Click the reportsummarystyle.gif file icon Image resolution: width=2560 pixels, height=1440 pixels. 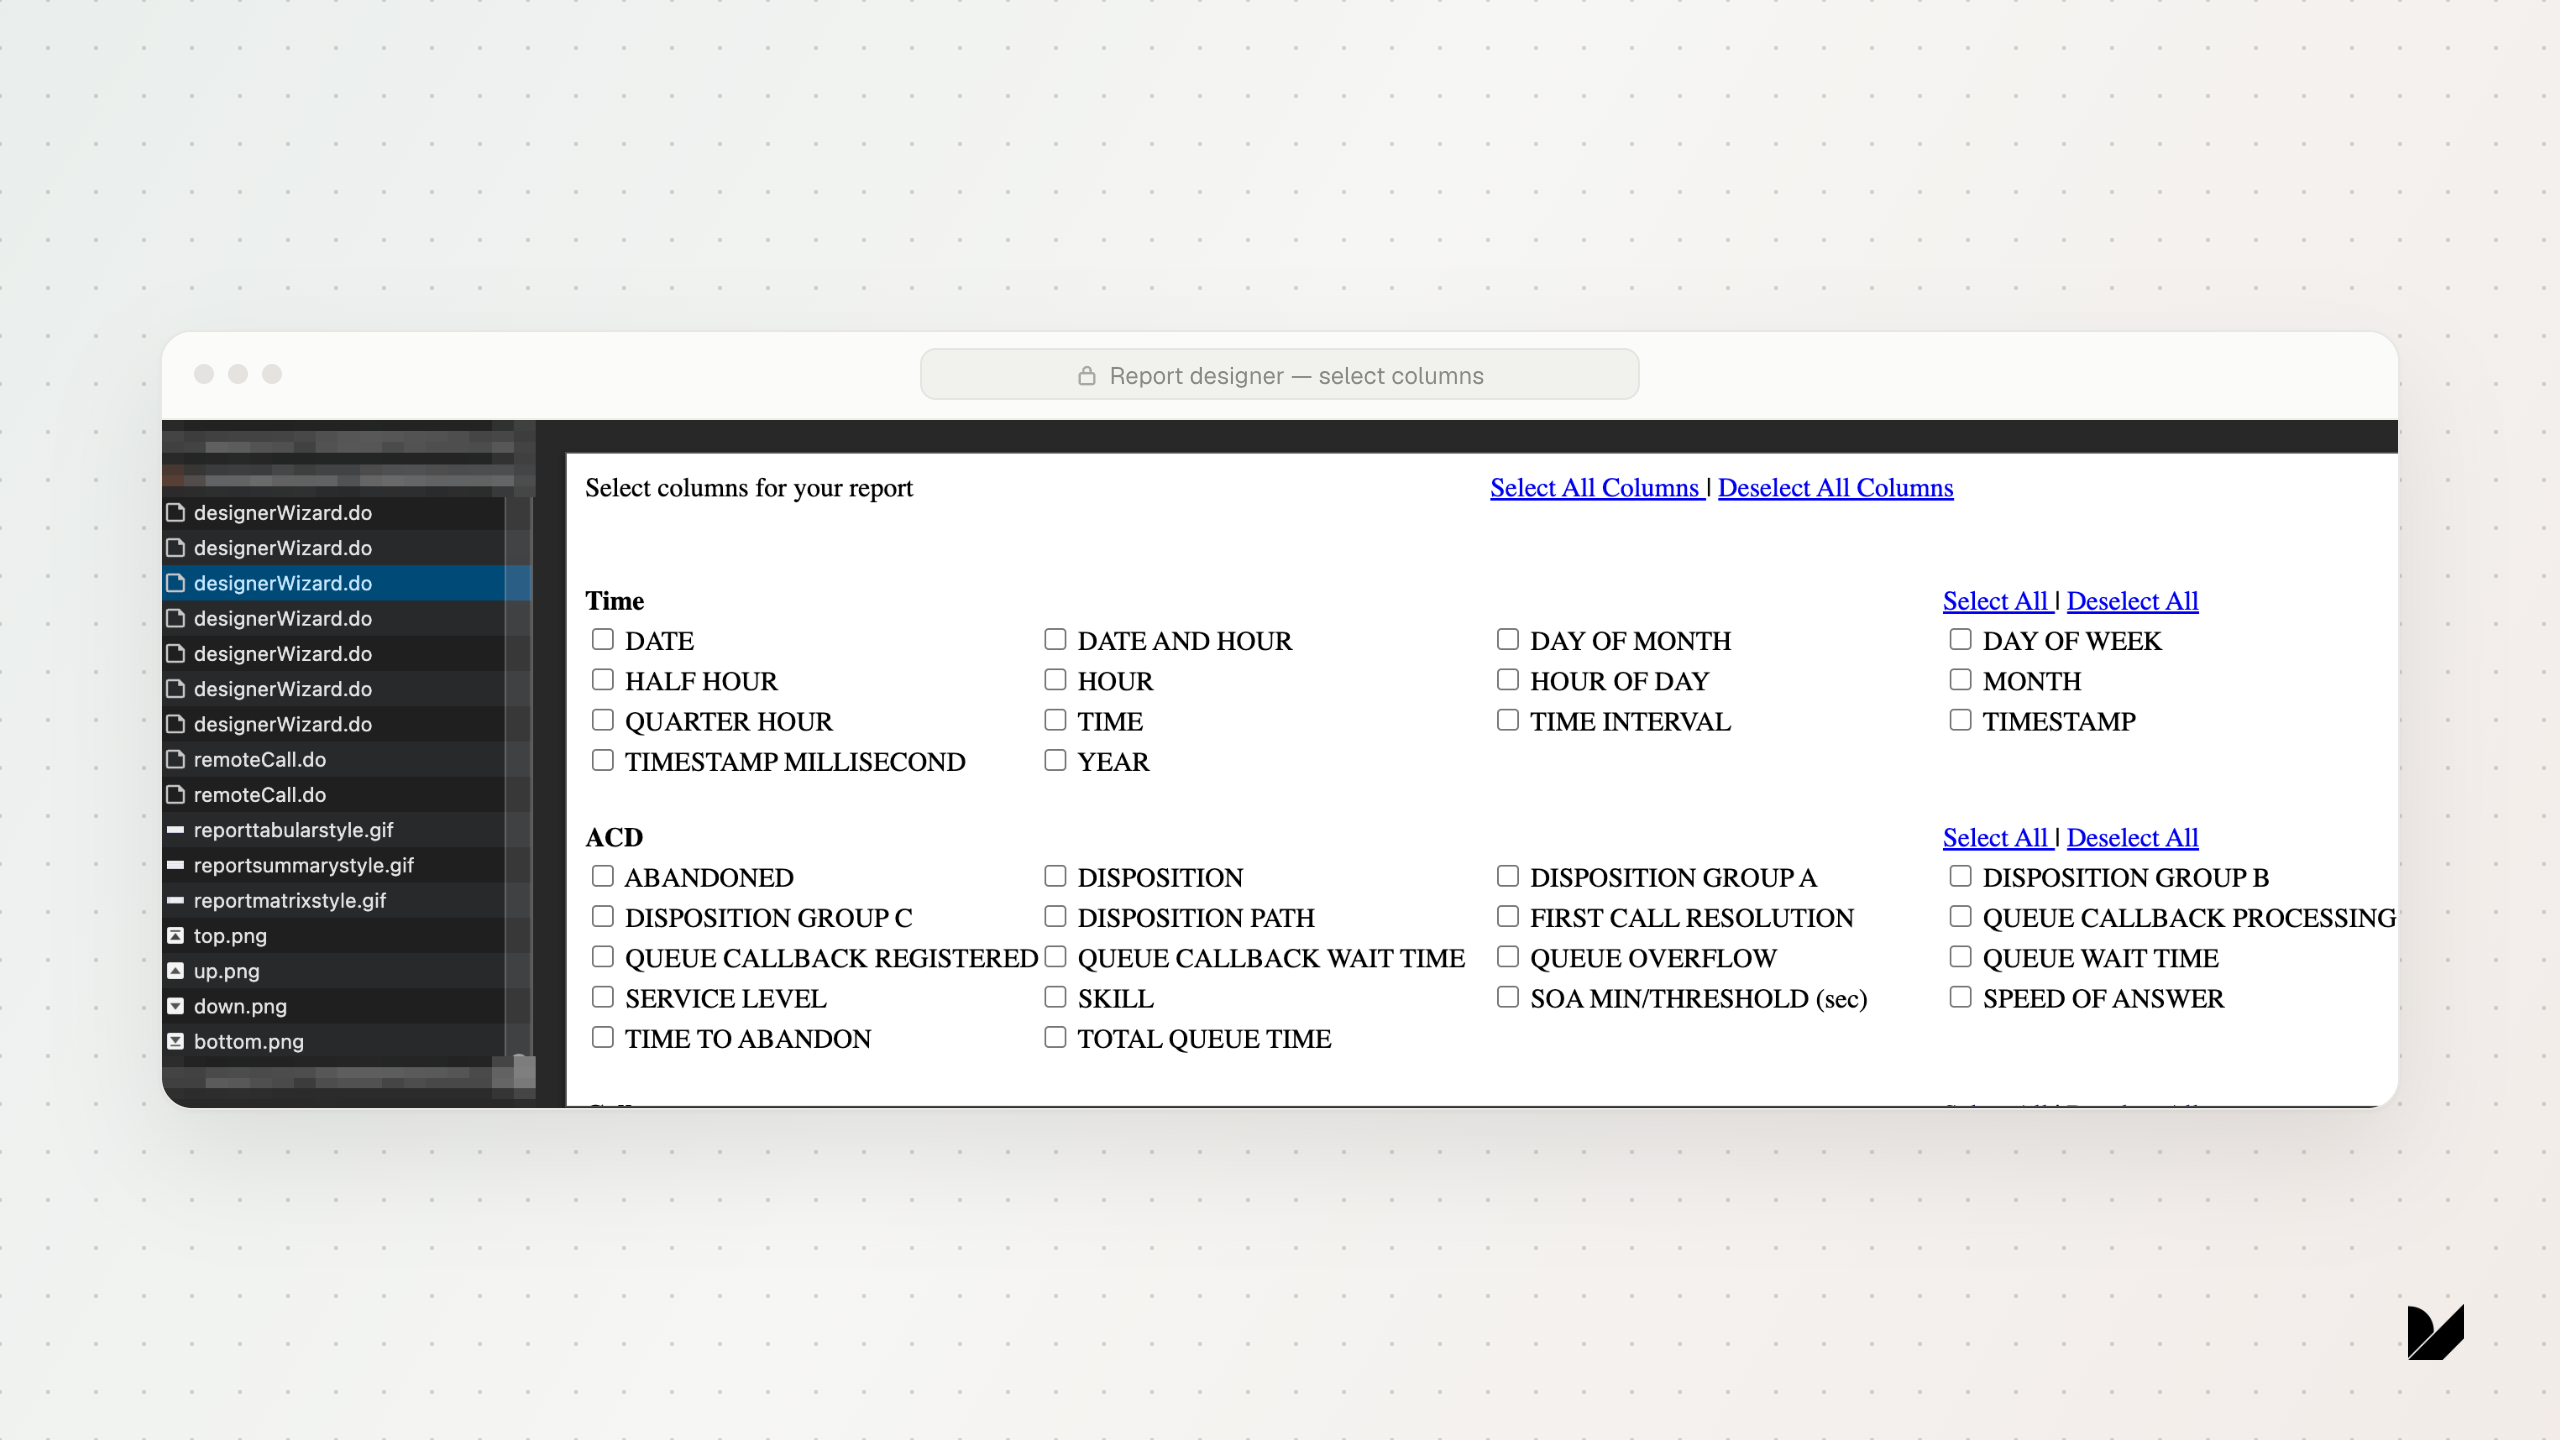coord(176,865)
